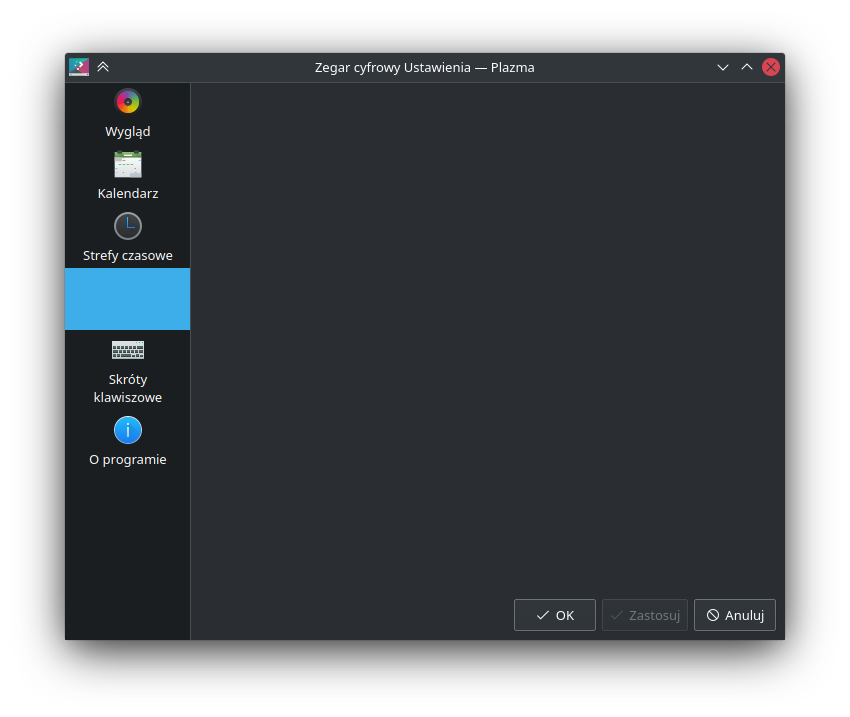Maximize window using the up chevron
The width and height of the screenshot is (850, 717).
tap(747, 67)
